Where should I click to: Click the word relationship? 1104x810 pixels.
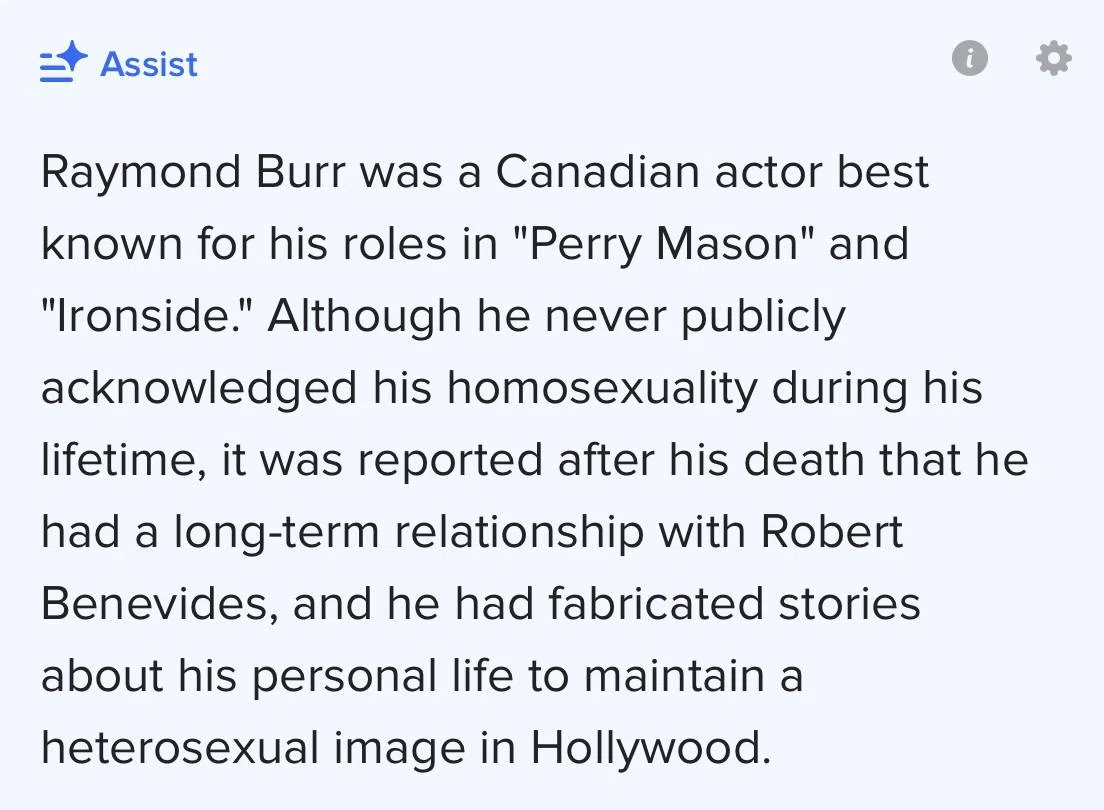[520, 532]
